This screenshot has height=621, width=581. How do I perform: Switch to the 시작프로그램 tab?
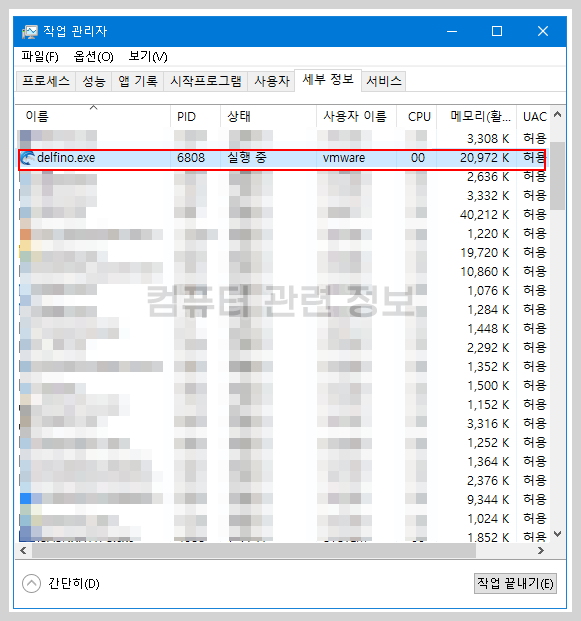206,81
